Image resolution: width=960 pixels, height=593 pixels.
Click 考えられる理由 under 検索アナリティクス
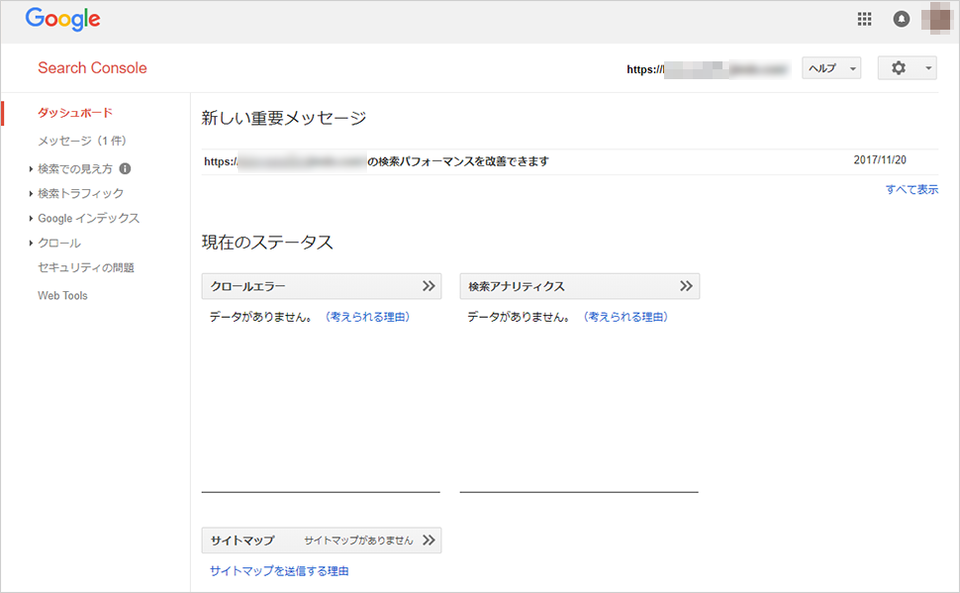625,317
